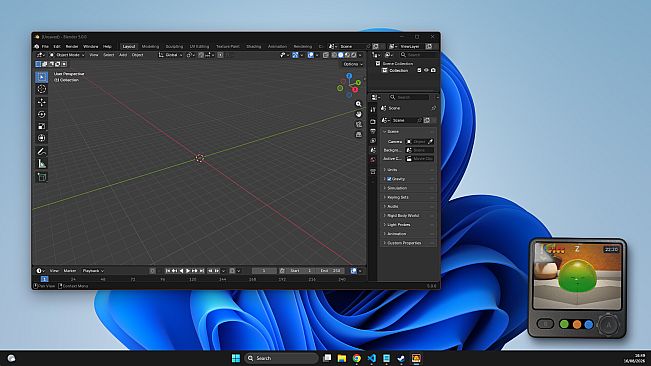Toggle Collection render camera icon in outliner
Viewport: 651px width, 366px height.
coord(433,71)
